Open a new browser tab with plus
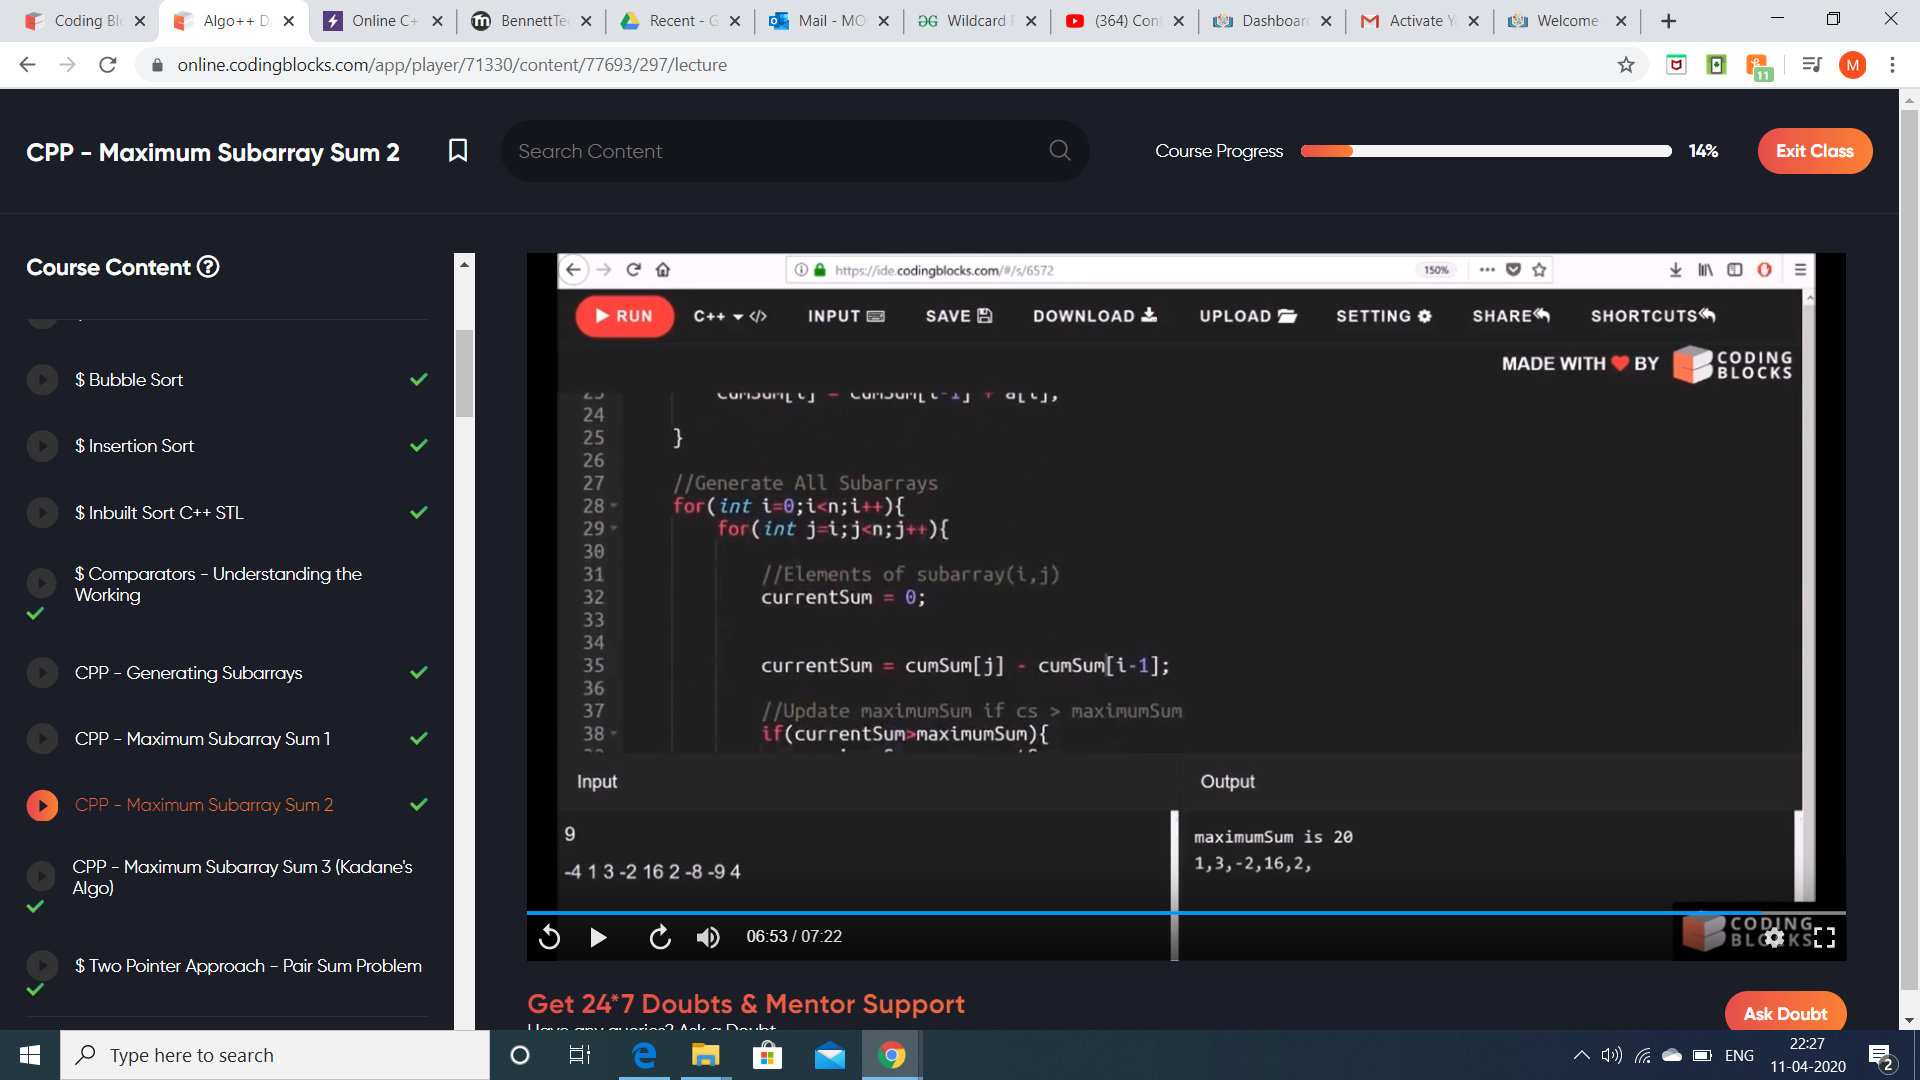 (1668, 21)
